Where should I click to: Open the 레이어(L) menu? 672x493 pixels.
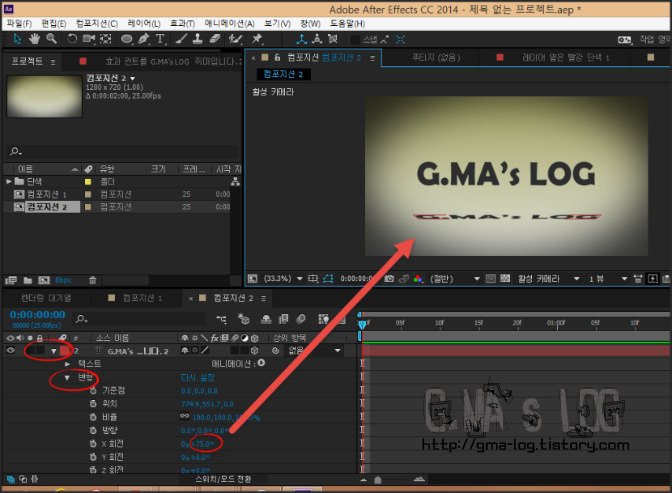tap(144, 24)
